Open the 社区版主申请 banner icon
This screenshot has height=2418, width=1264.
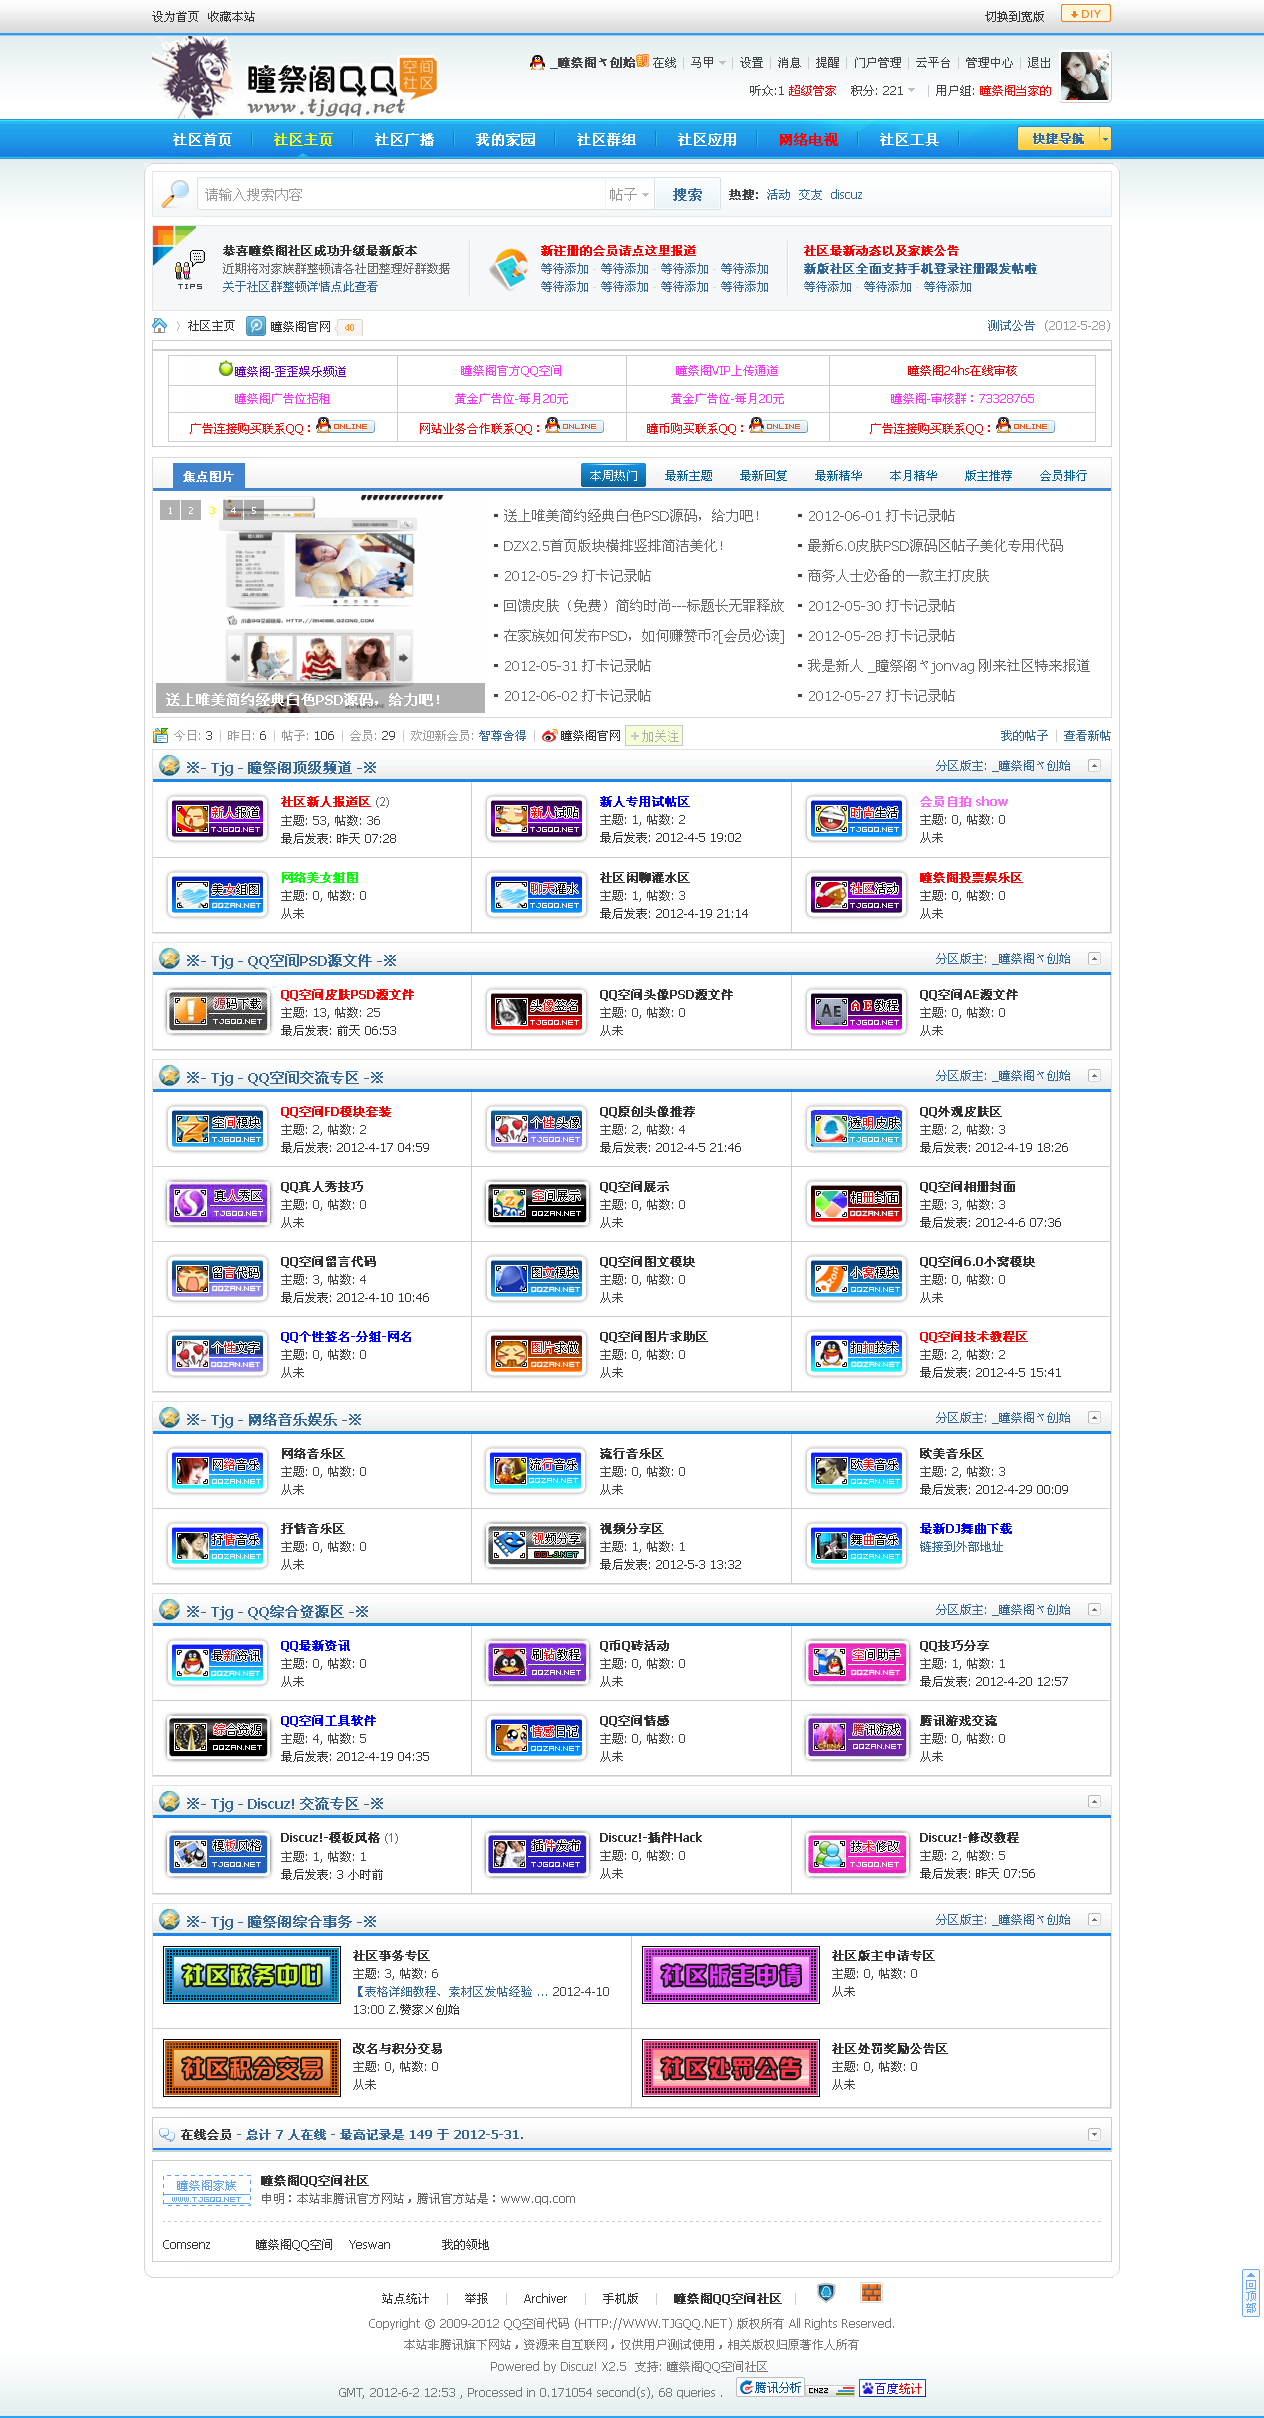click(731, 1975)
